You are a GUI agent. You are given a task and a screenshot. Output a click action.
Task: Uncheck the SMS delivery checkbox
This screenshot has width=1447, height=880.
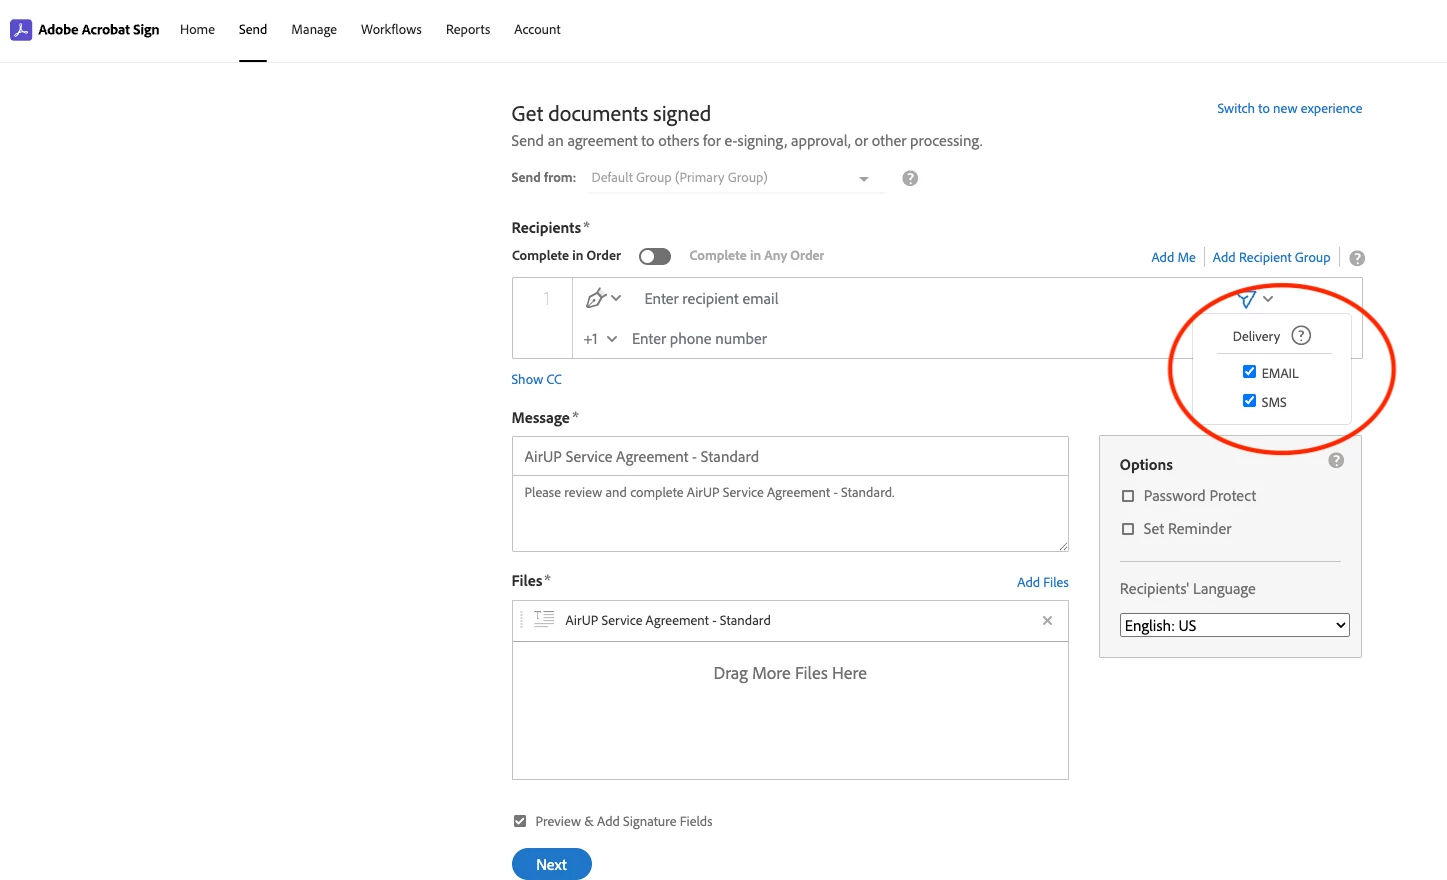point(1249,401)
